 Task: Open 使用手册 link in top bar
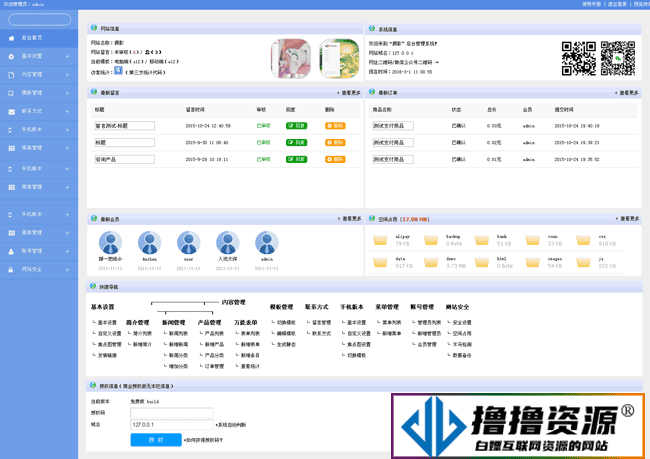pos(592,4)
